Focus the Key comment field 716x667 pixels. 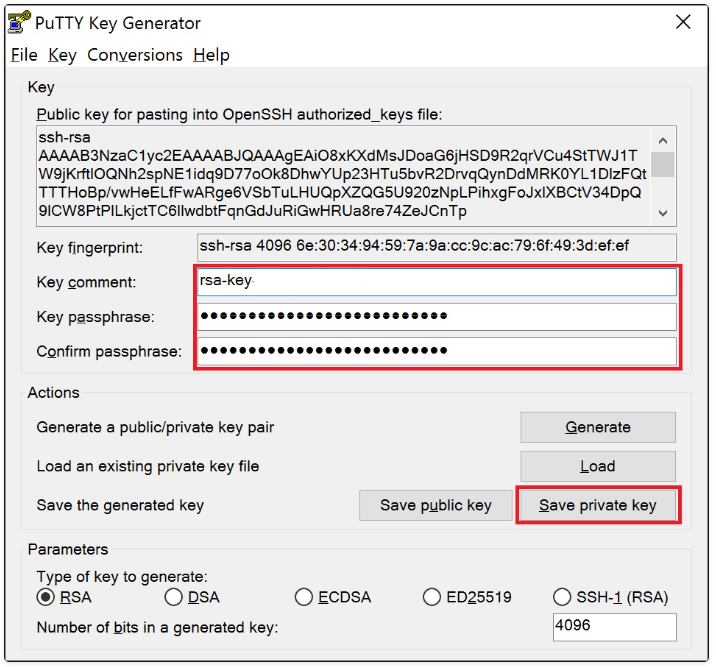437,282
